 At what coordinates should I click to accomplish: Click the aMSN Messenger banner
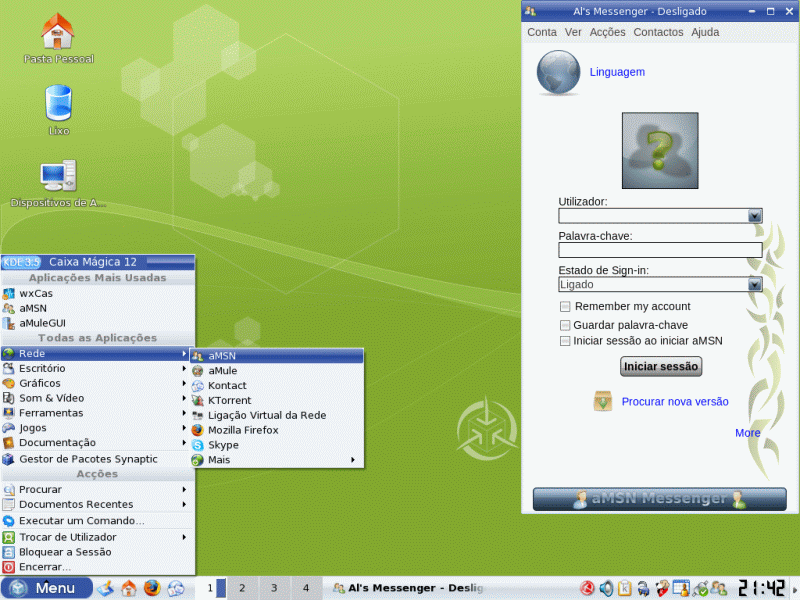tap(660, 498)
